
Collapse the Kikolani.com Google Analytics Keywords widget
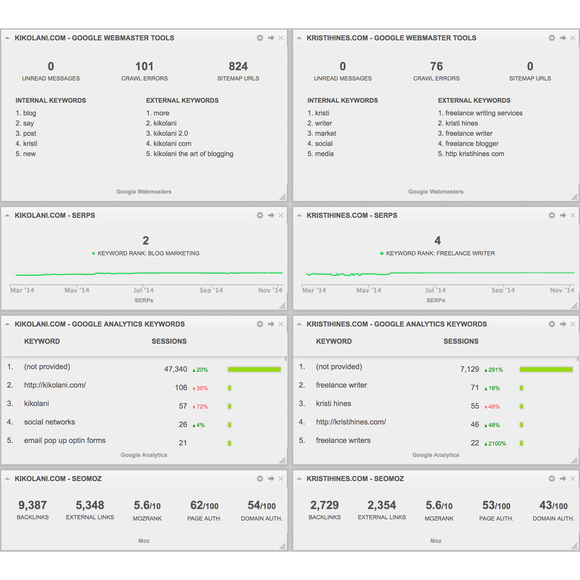tap(7, 324)
